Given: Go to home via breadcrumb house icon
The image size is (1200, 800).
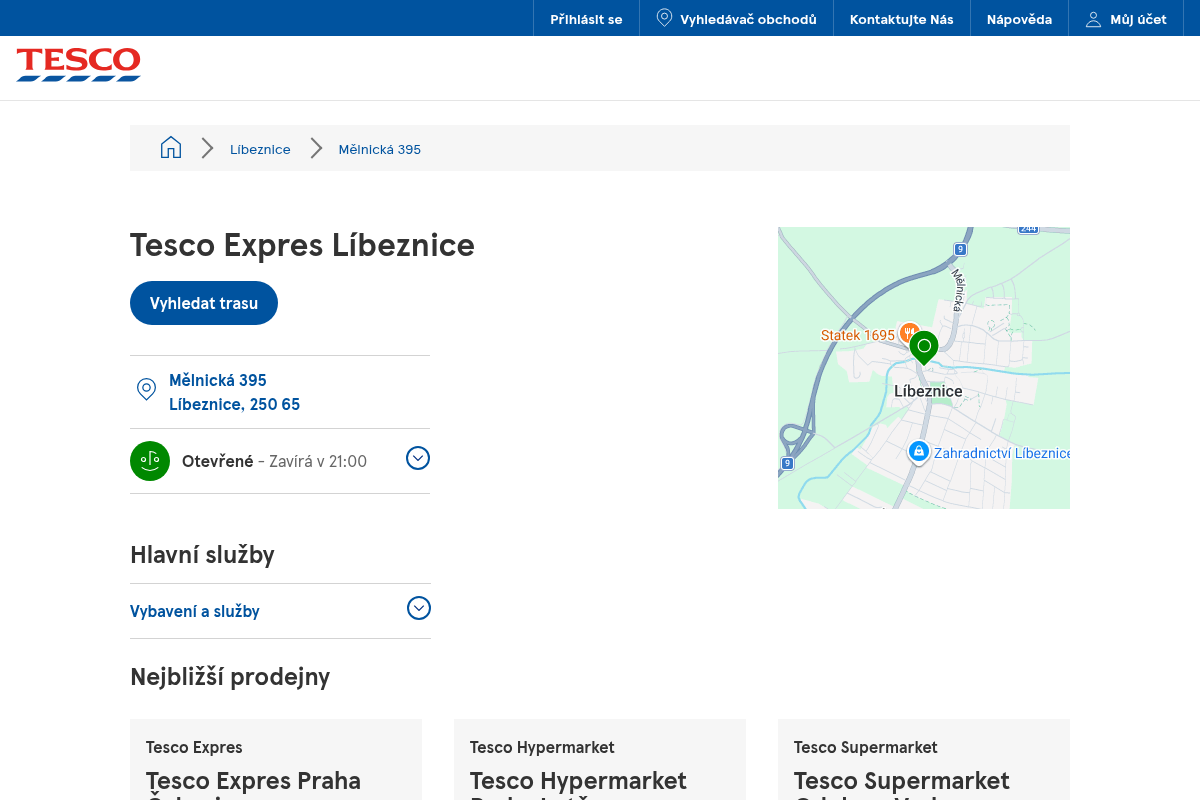Looking at the screenshot, I should (171, 148).
